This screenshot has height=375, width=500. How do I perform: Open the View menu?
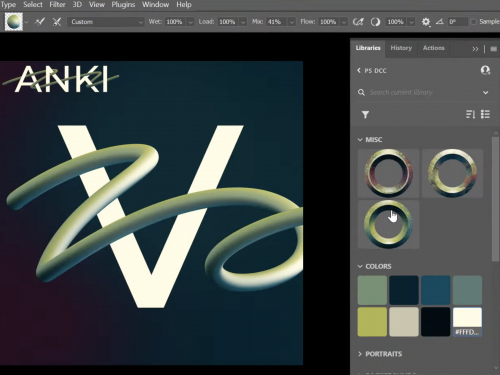(96, 5)
